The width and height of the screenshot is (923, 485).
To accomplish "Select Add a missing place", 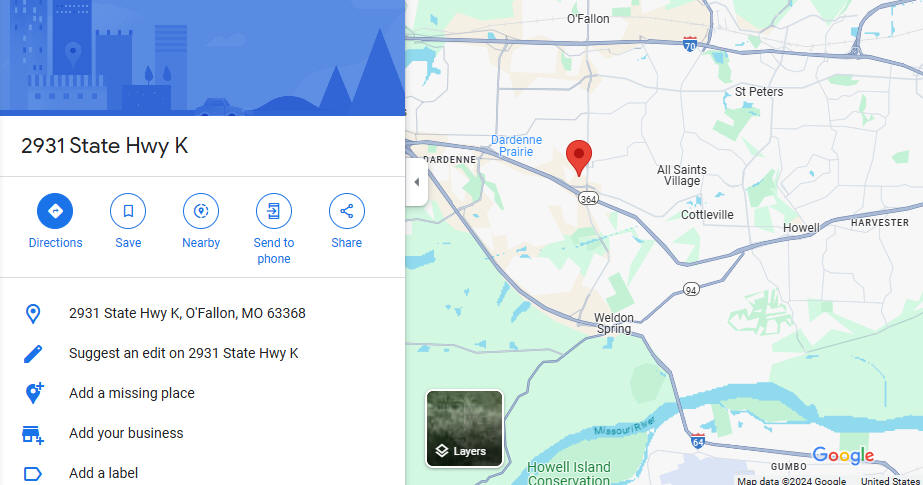I will coord(132,393).
